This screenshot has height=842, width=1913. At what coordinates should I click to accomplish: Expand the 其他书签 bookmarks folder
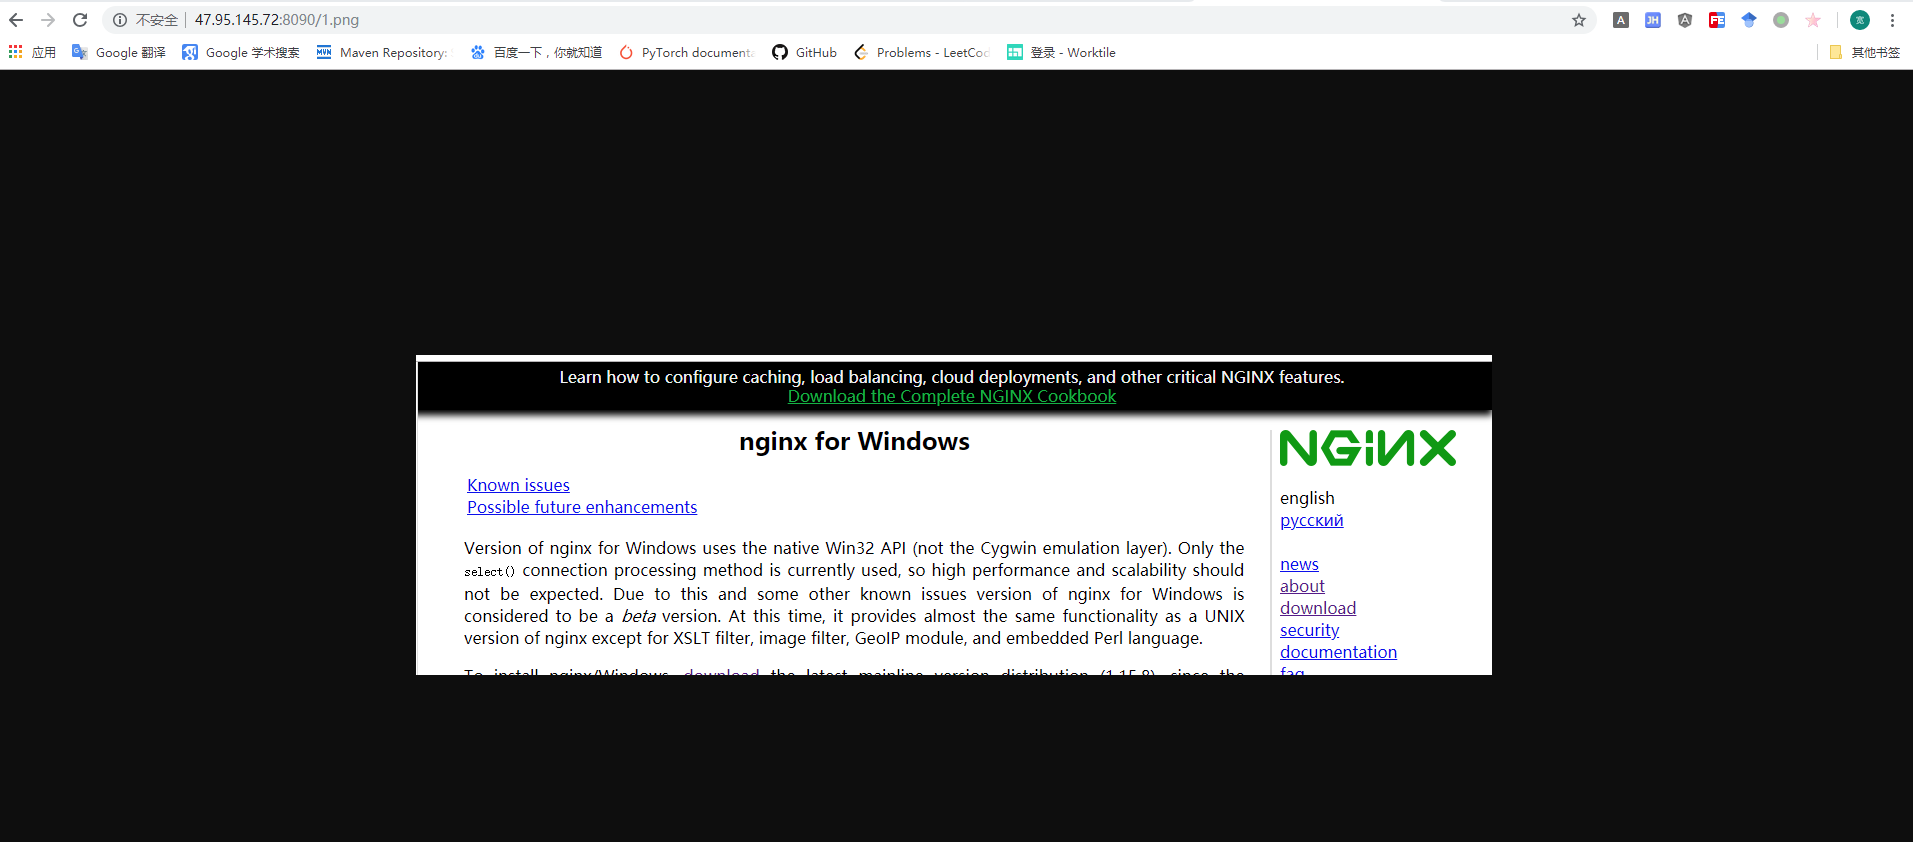pyautogui.click(x=1865, y=52)
